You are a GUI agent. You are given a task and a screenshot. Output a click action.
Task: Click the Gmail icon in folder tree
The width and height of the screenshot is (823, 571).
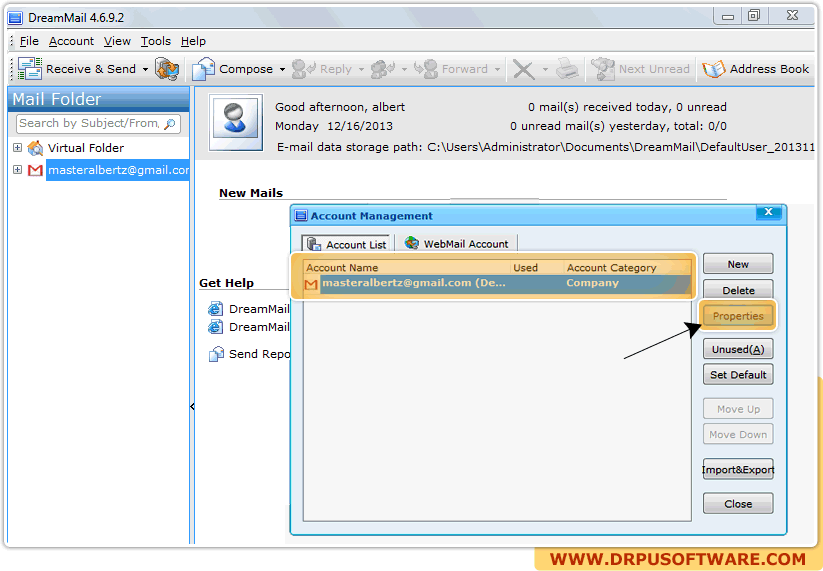pyautogui.click(x=35, y=170)
